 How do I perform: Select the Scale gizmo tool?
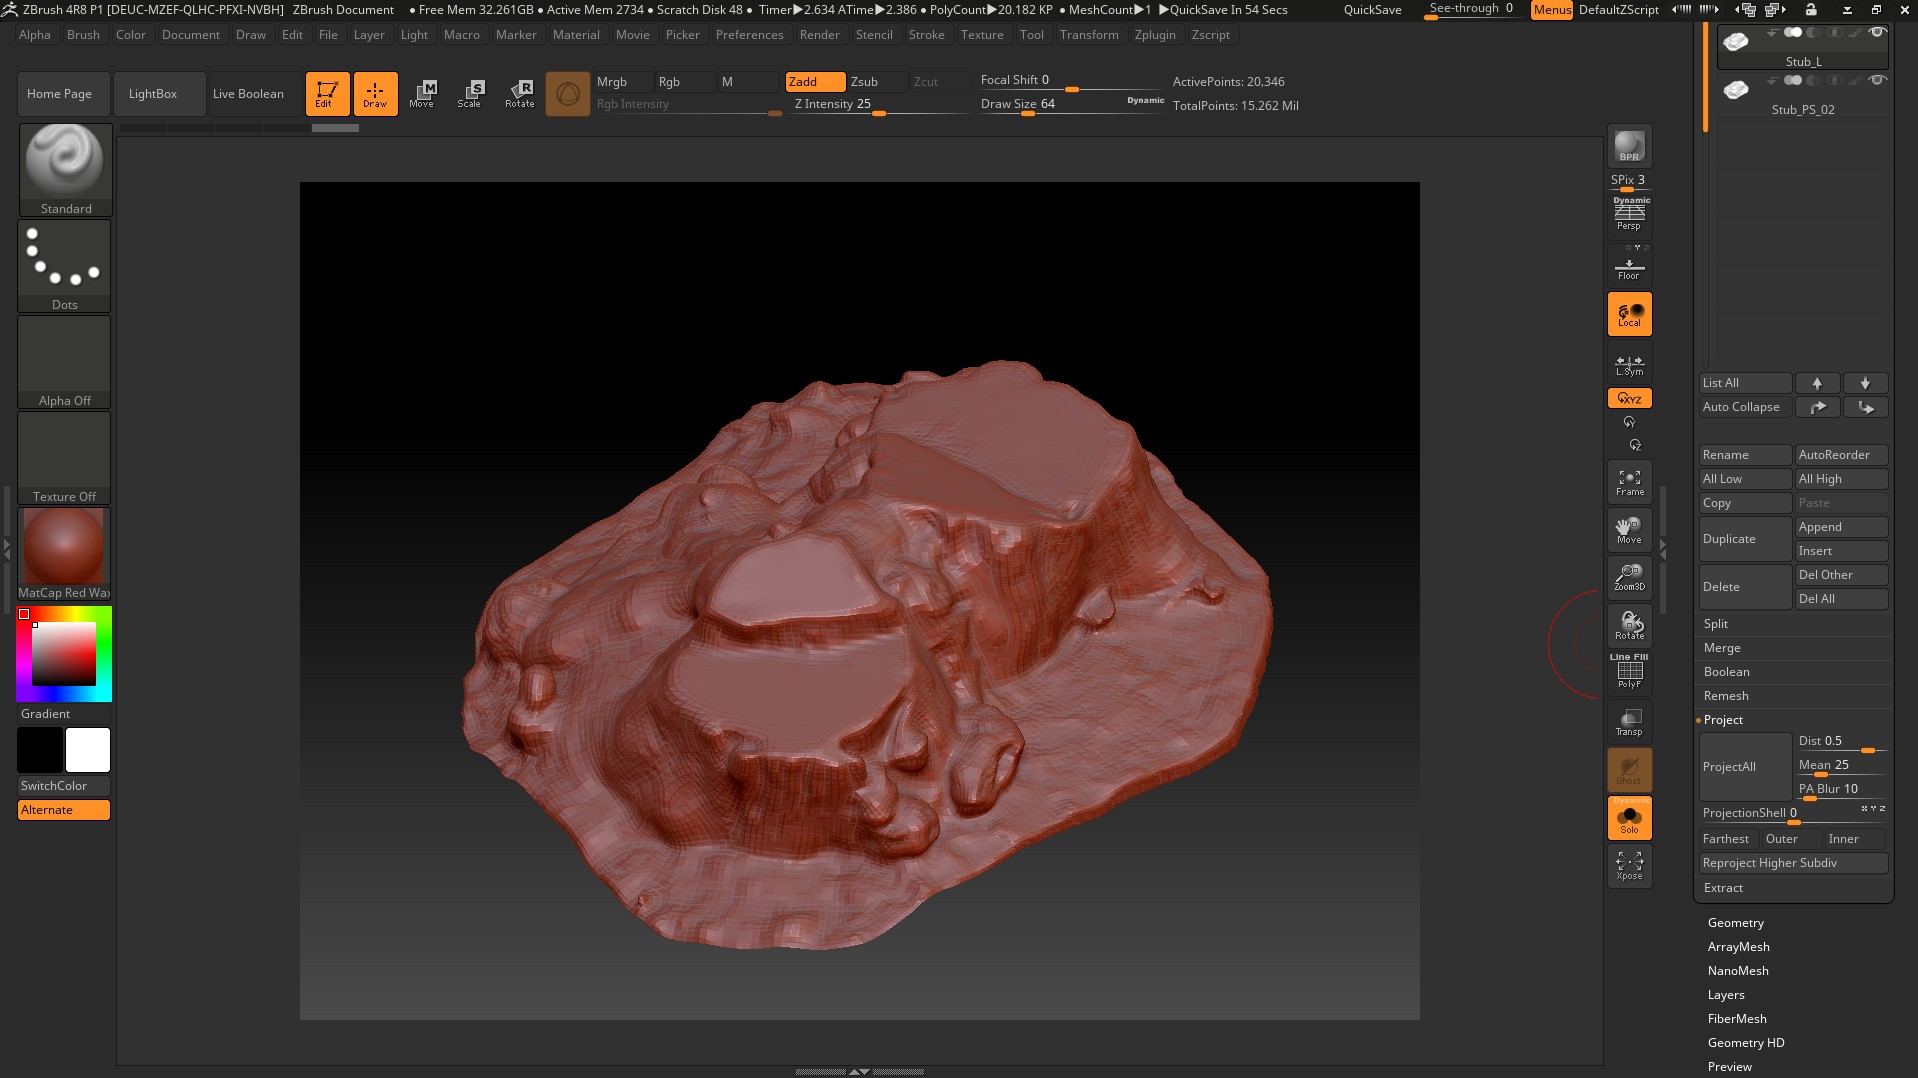[469, 94]
